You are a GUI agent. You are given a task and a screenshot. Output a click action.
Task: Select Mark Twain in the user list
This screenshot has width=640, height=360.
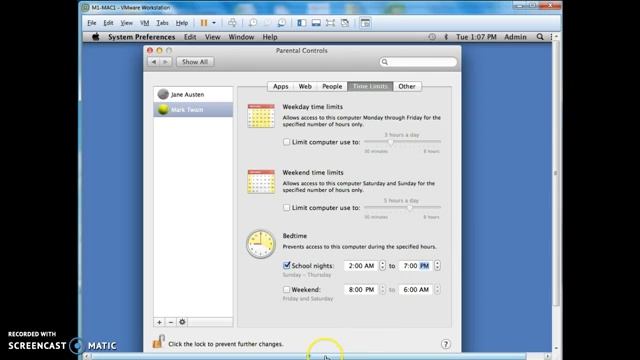(193, 109)
